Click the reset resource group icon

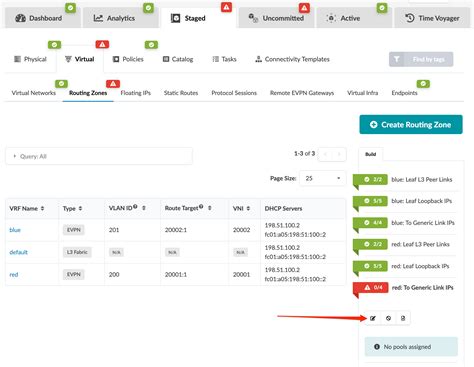coord(388,318)
